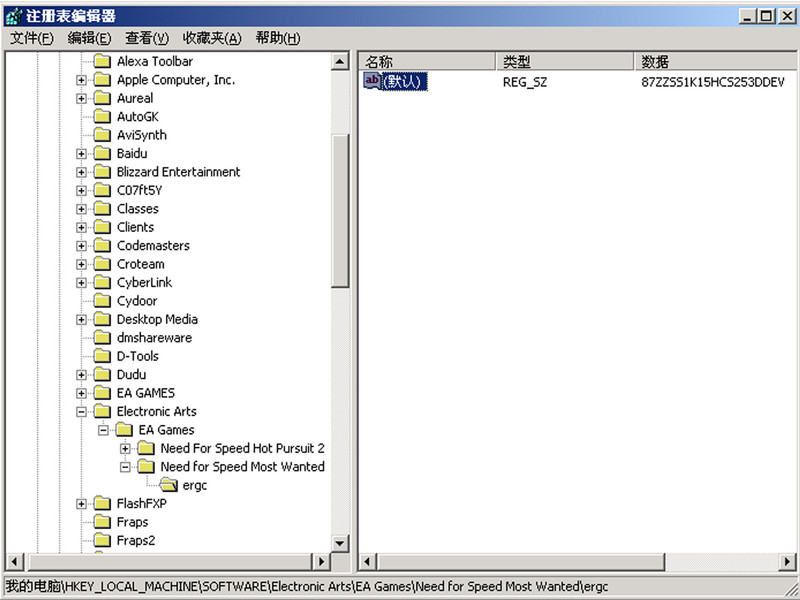Expand the Baidu key
The height and width of the screenshot is (600, 800).
pos(81,154)
